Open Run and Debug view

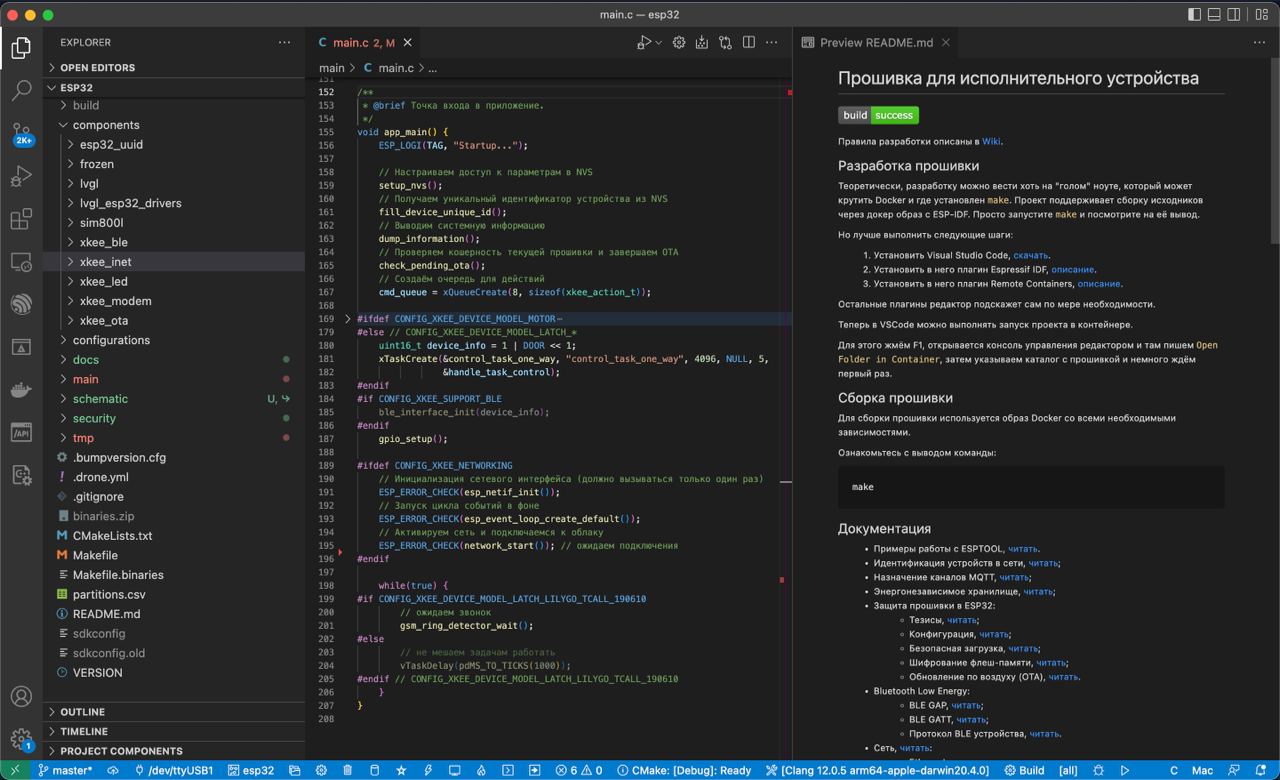tap(21, 177)
